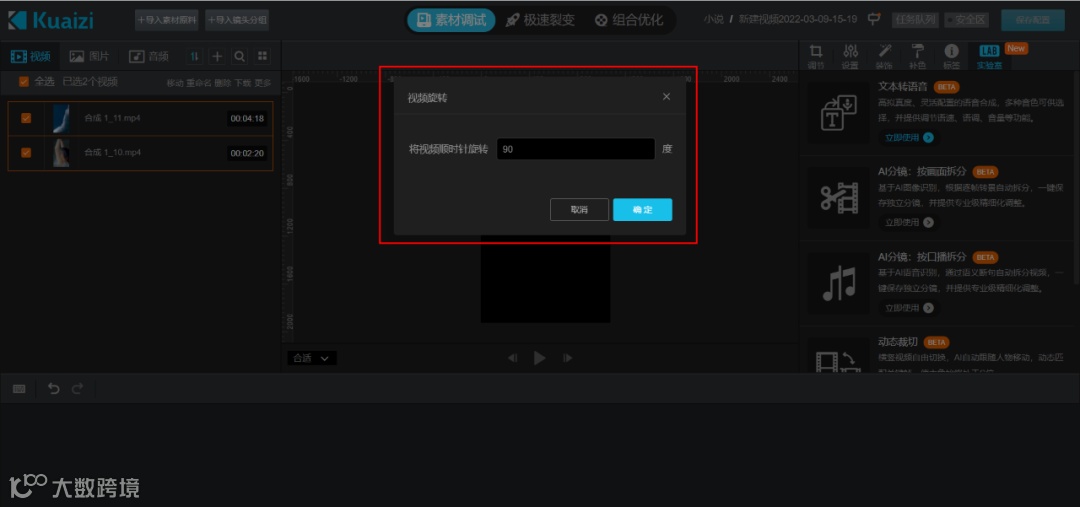Image resolution: width=1080 pixels, height=507 pixels.
Task: Click 移动 action in media list header
Action: (175, 83)
